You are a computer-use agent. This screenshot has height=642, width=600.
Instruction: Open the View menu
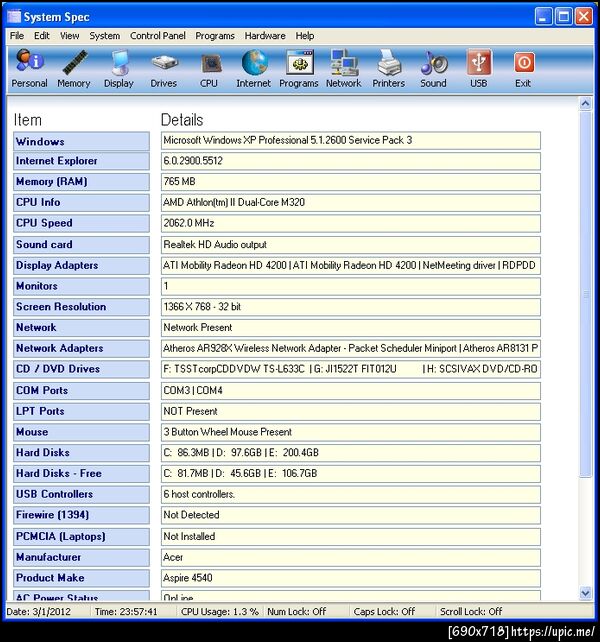click(70, 36)
